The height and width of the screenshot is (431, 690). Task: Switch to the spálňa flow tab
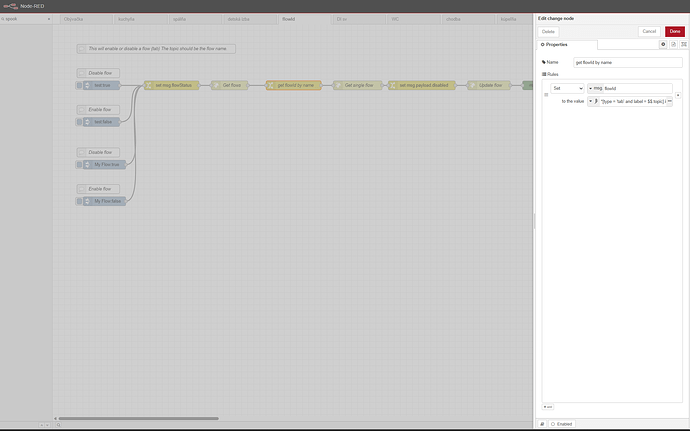point(196,19)
